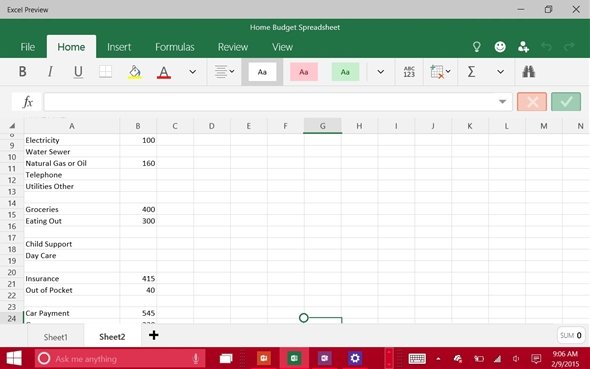This screenshot has height=369, width=590.
Task: Select the Electricity cell
Action: (x=72, y=140)
